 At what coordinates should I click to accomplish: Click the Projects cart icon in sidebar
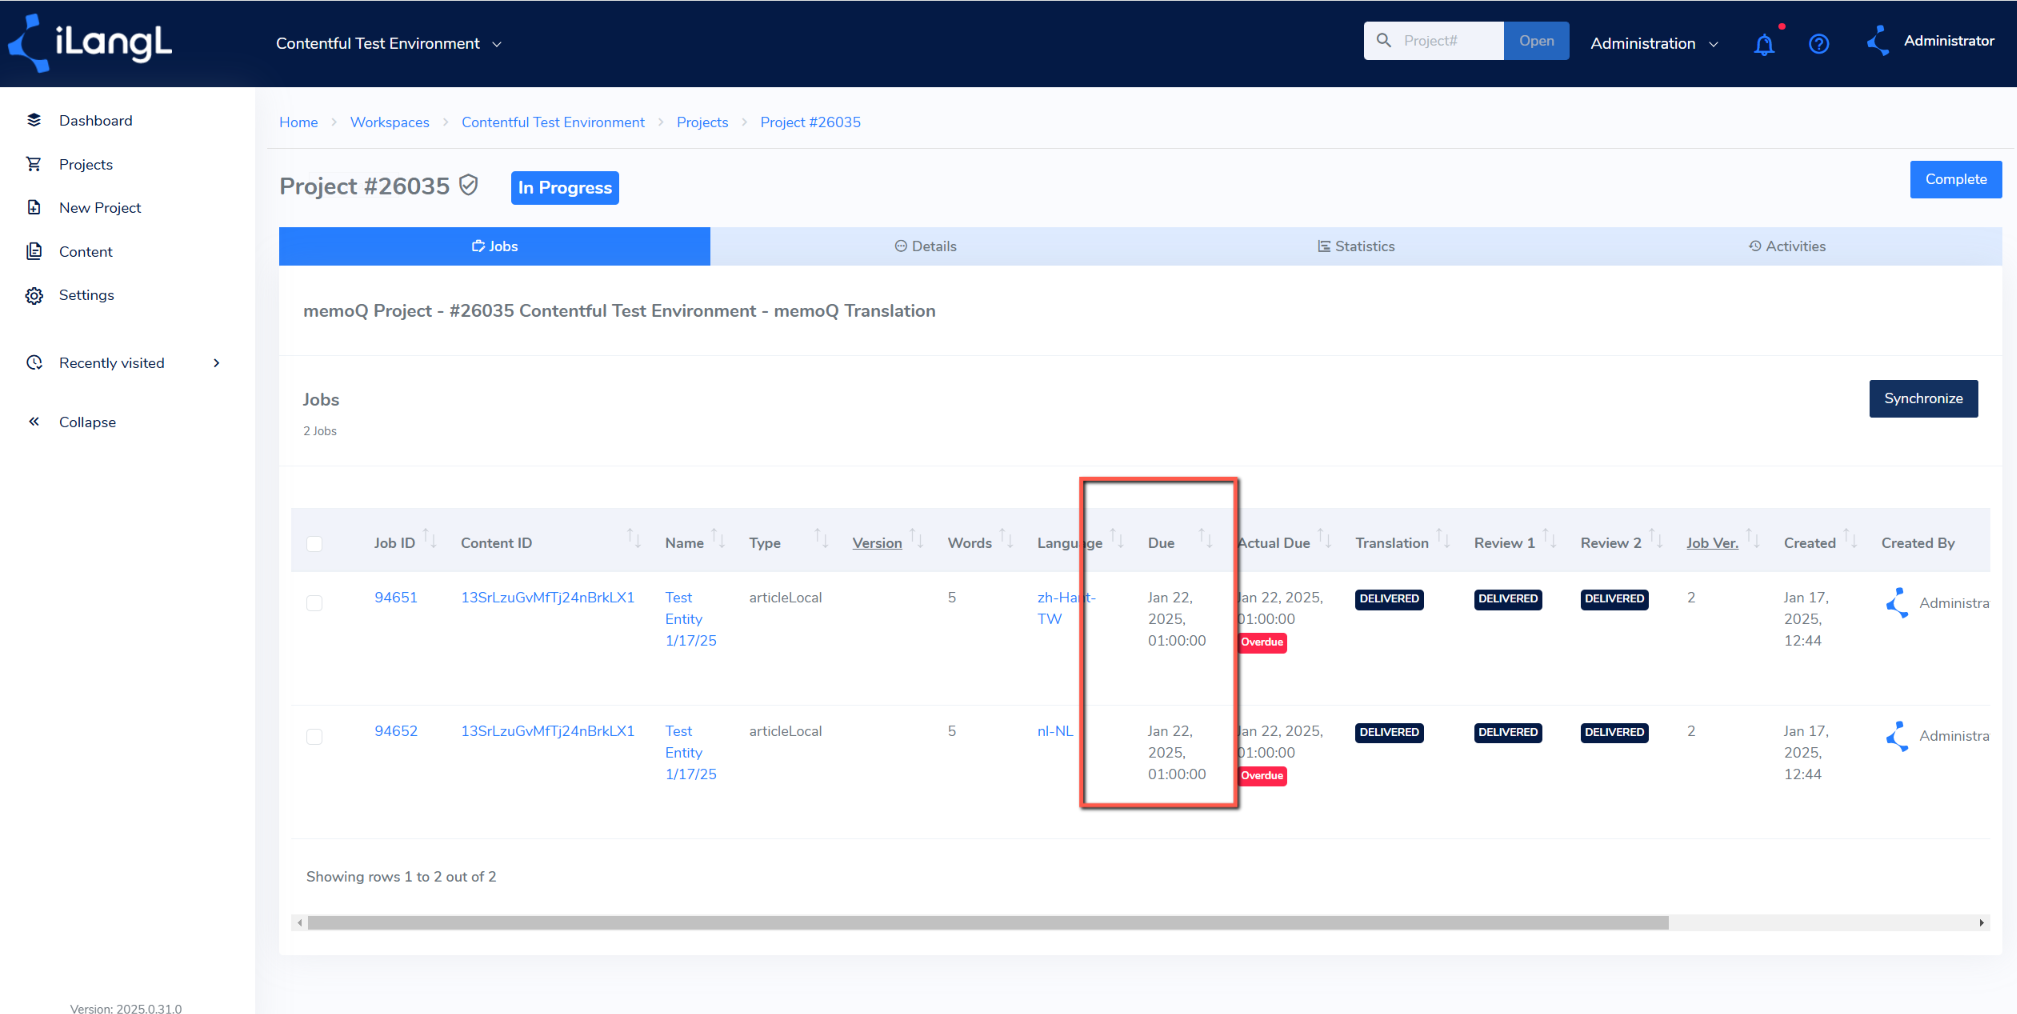34,164
